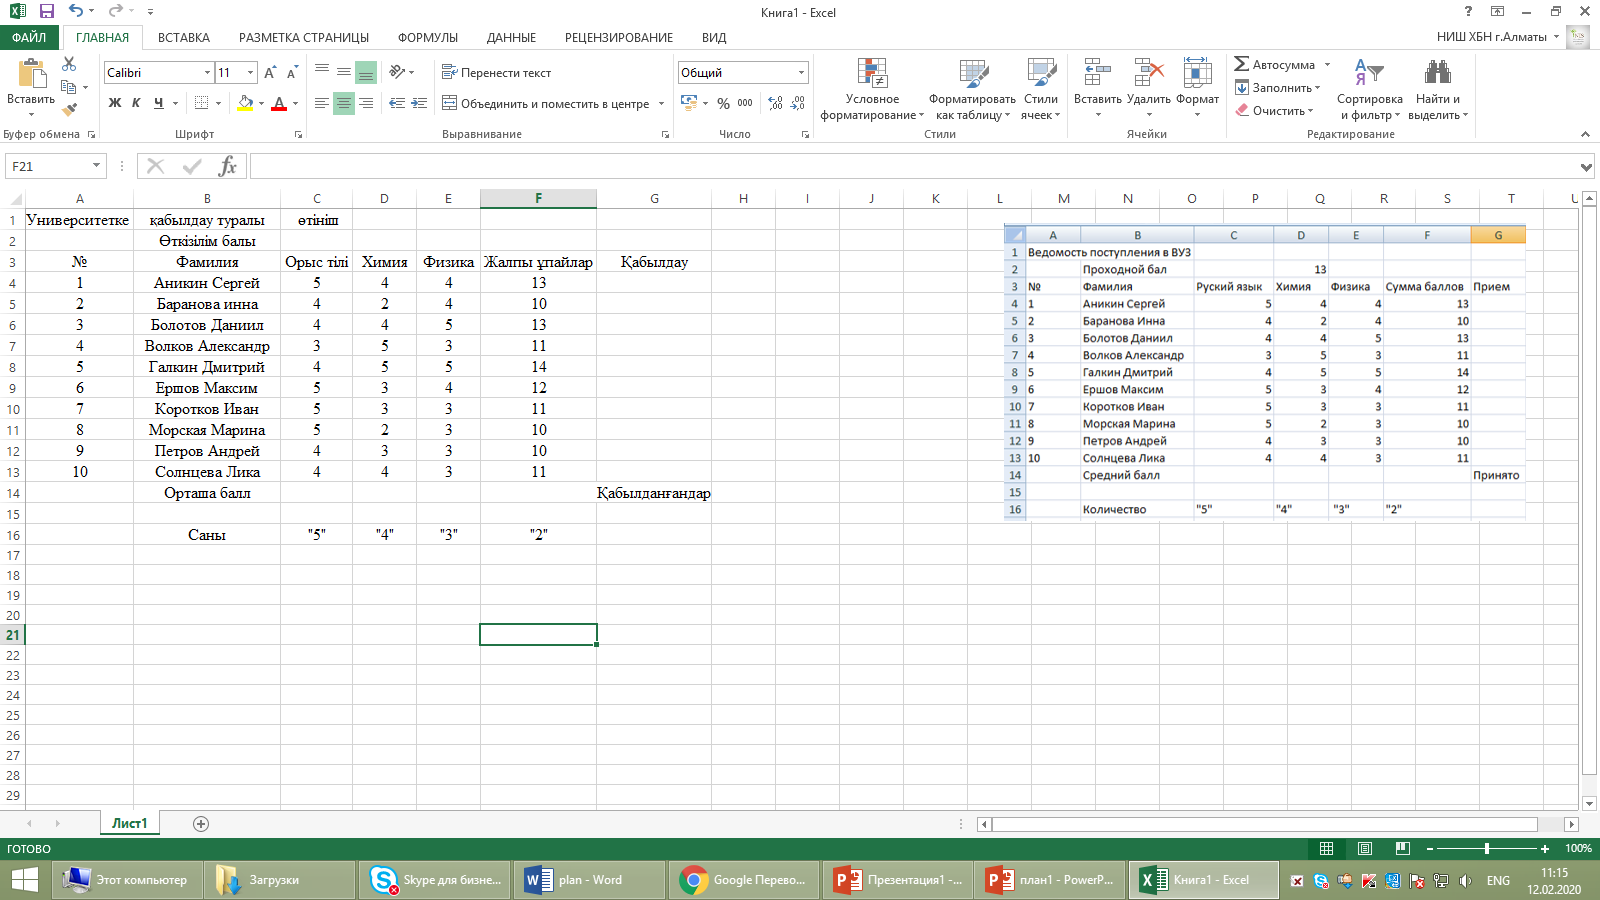Expand the number format dropdown
The height and width of the screenshot is (900, 1600).
[x=801, y=73]
